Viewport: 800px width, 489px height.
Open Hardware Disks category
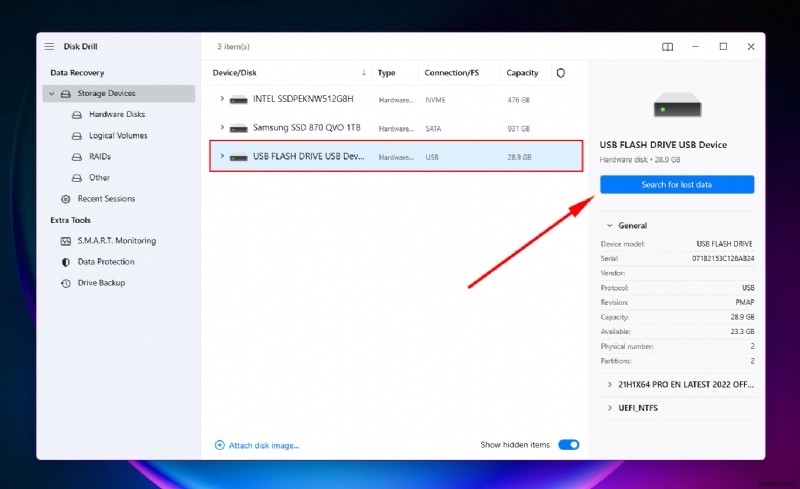[117, 114]
